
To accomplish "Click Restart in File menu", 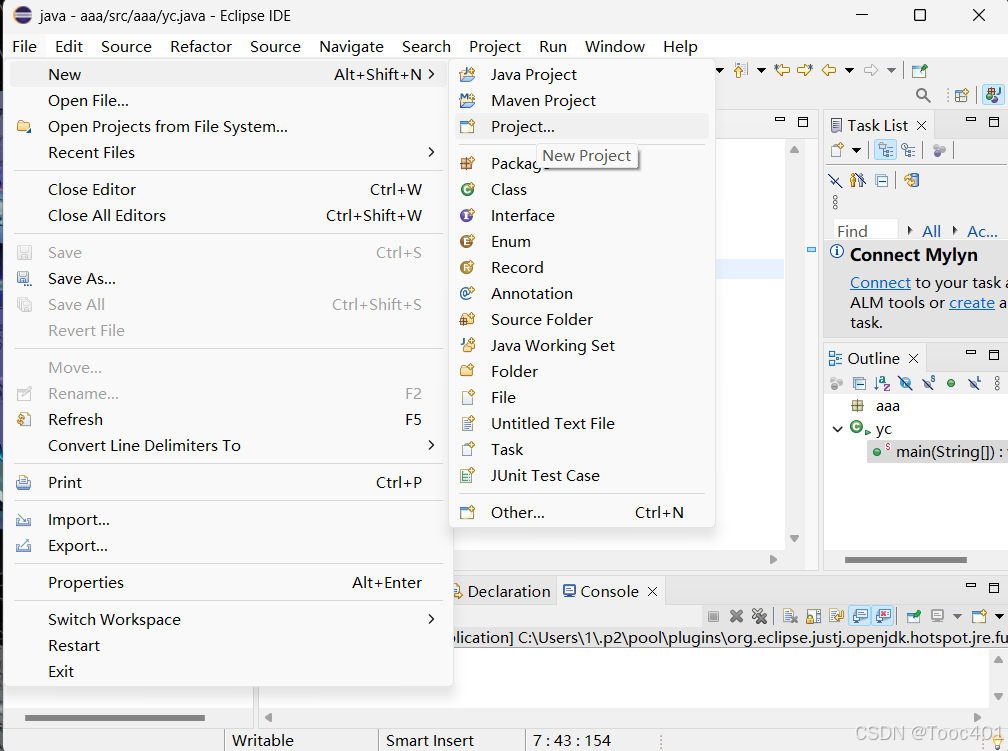I will (228, 646).
